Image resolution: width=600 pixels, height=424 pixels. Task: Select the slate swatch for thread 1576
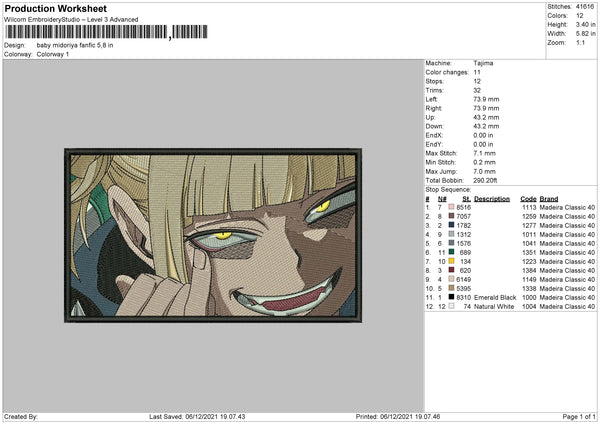tap(451, 243)
